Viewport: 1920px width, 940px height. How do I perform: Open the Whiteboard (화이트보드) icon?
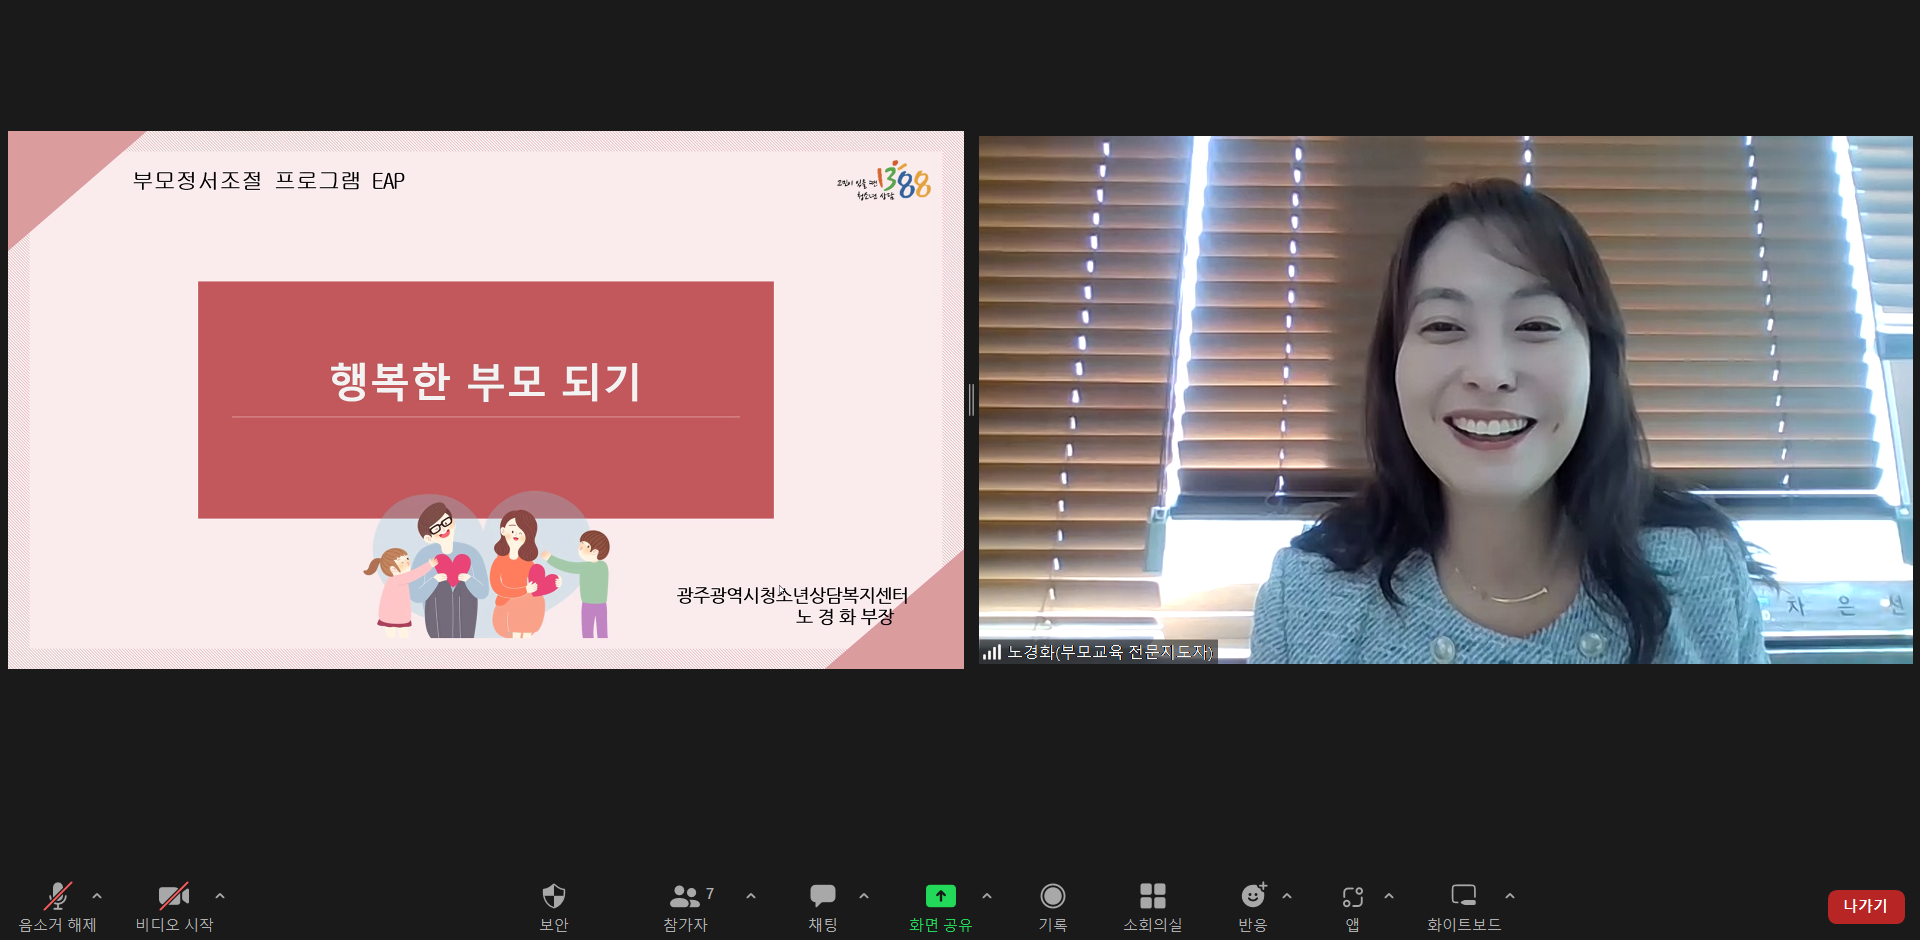[x=1463, y=897]
